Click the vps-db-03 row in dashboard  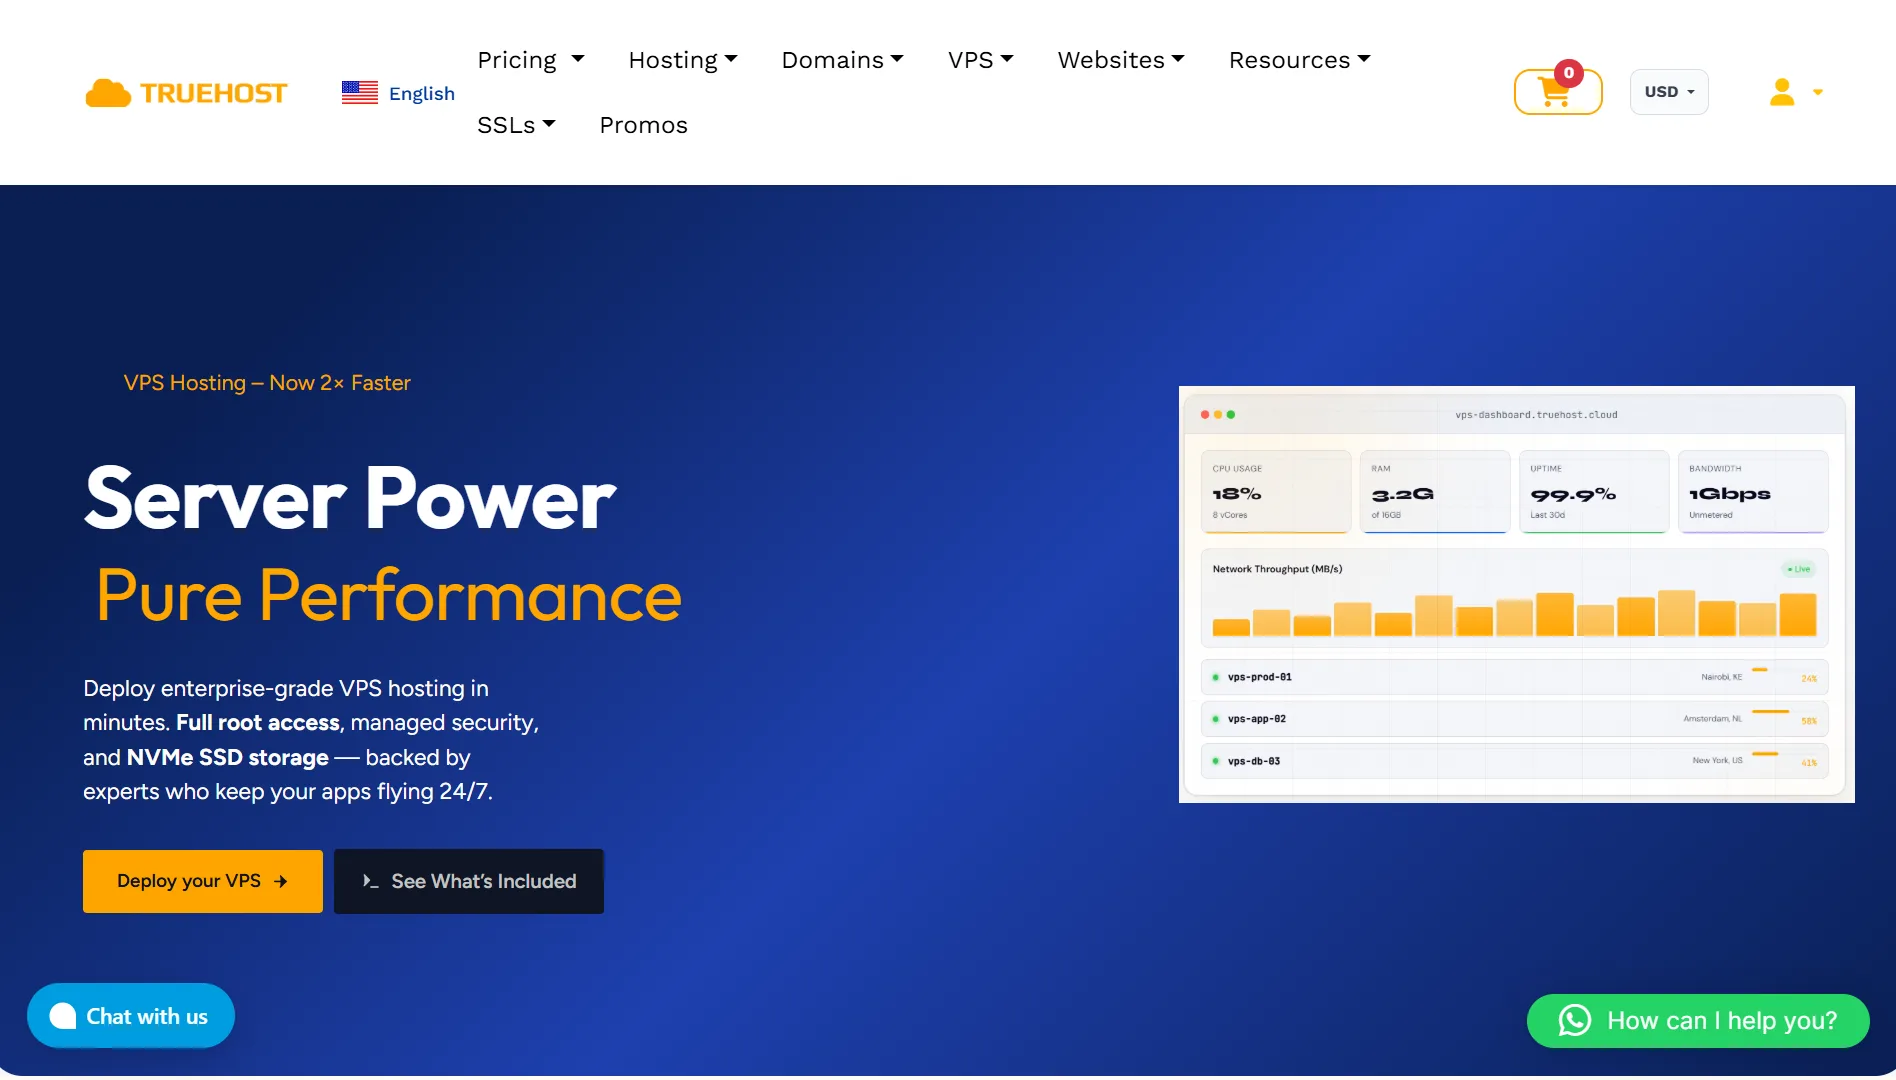point(1515,761)
